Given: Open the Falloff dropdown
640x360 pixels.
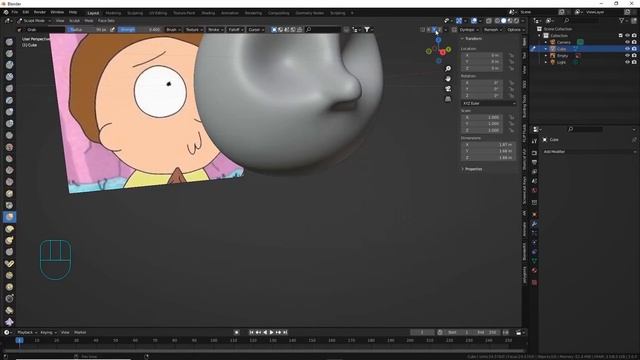Looking at the screenshot, I should click(x=236, y=30).
